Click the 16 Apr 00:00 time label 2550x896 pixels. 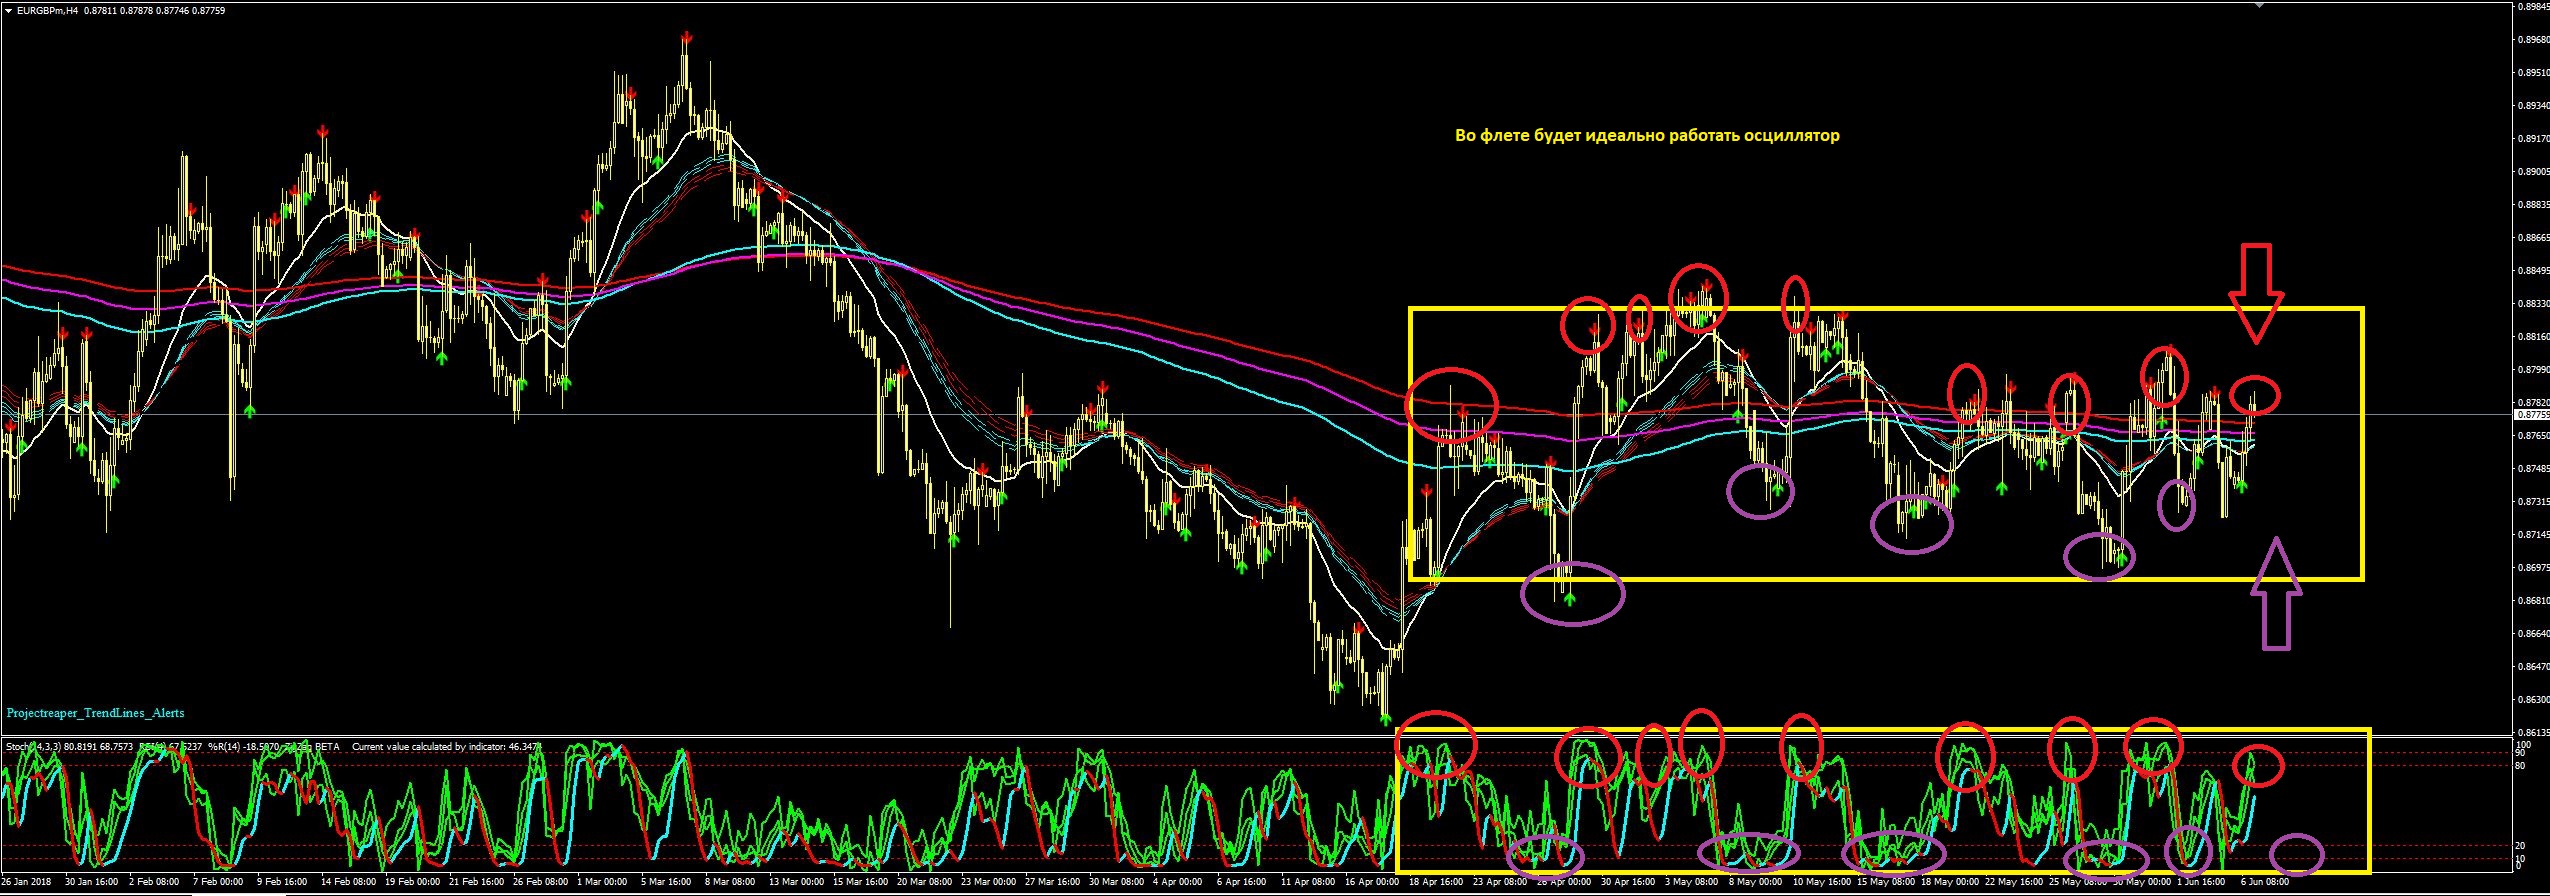(1372, 882)
